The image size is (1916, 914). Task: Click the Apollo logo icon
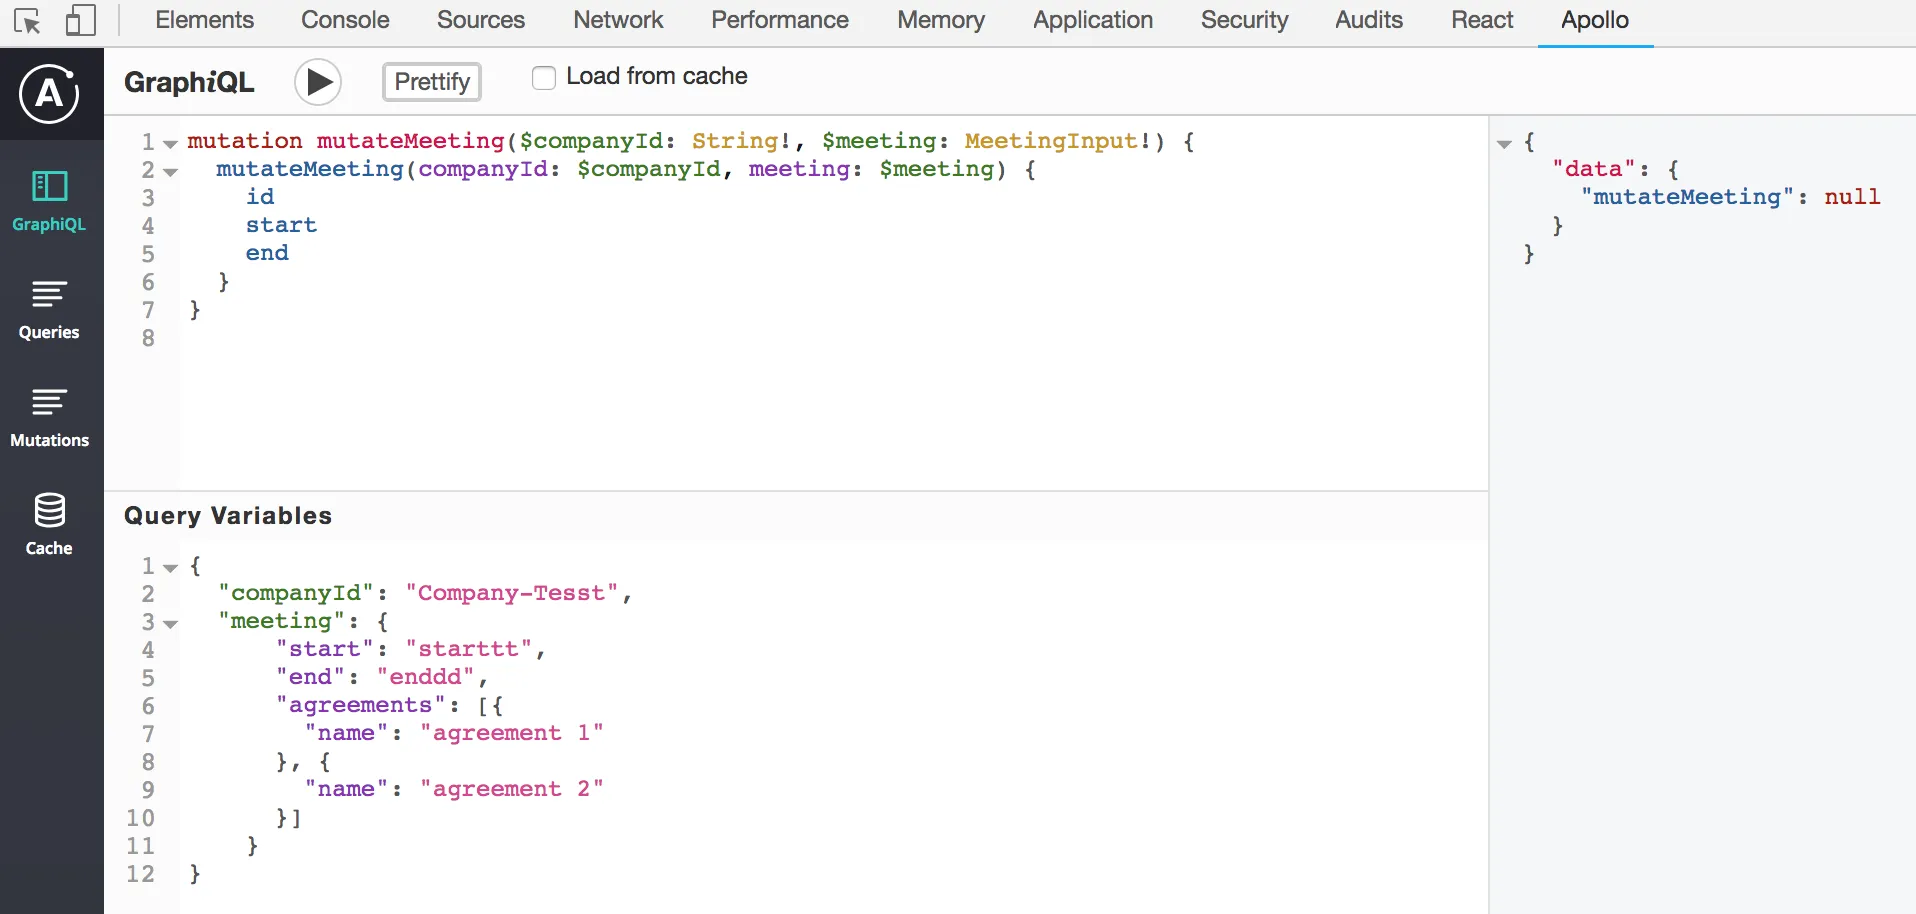click(x=49, y=94)
